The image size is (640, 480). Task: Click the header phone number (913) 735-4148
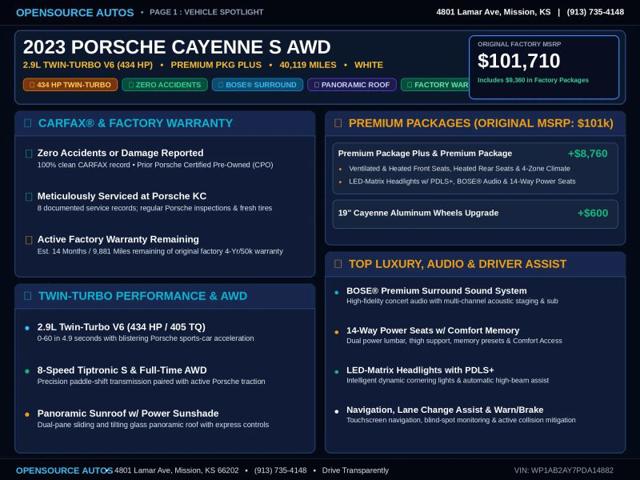(595, 12)
